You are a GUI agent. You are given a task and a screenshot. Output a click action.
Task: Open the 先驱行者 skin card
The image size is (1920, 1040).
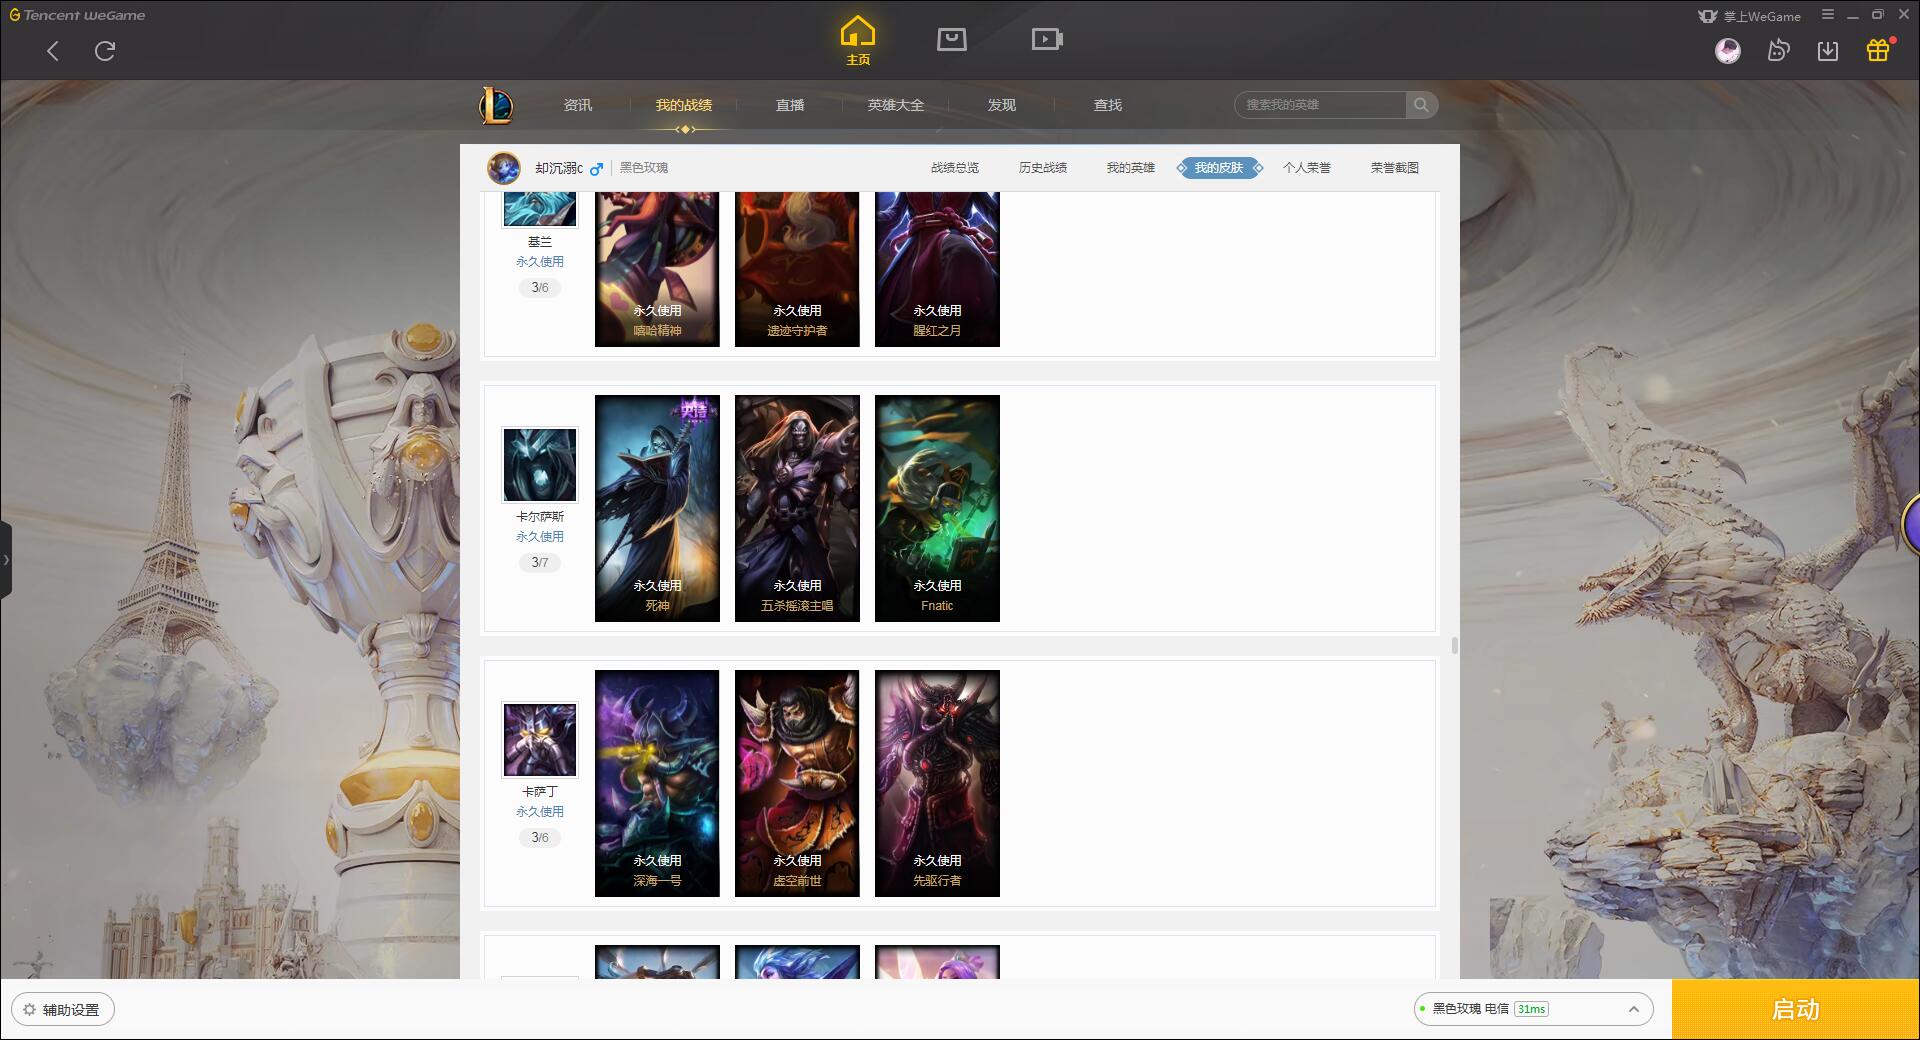(x=937, y=783)
